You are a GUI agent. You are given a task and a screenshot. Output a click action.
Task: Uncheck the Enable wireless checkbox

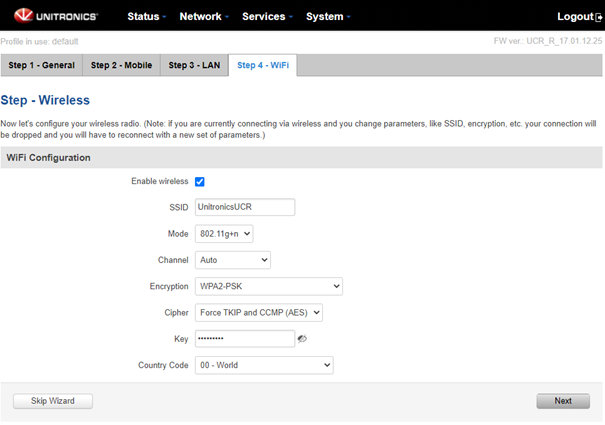(x=199, y=181)
